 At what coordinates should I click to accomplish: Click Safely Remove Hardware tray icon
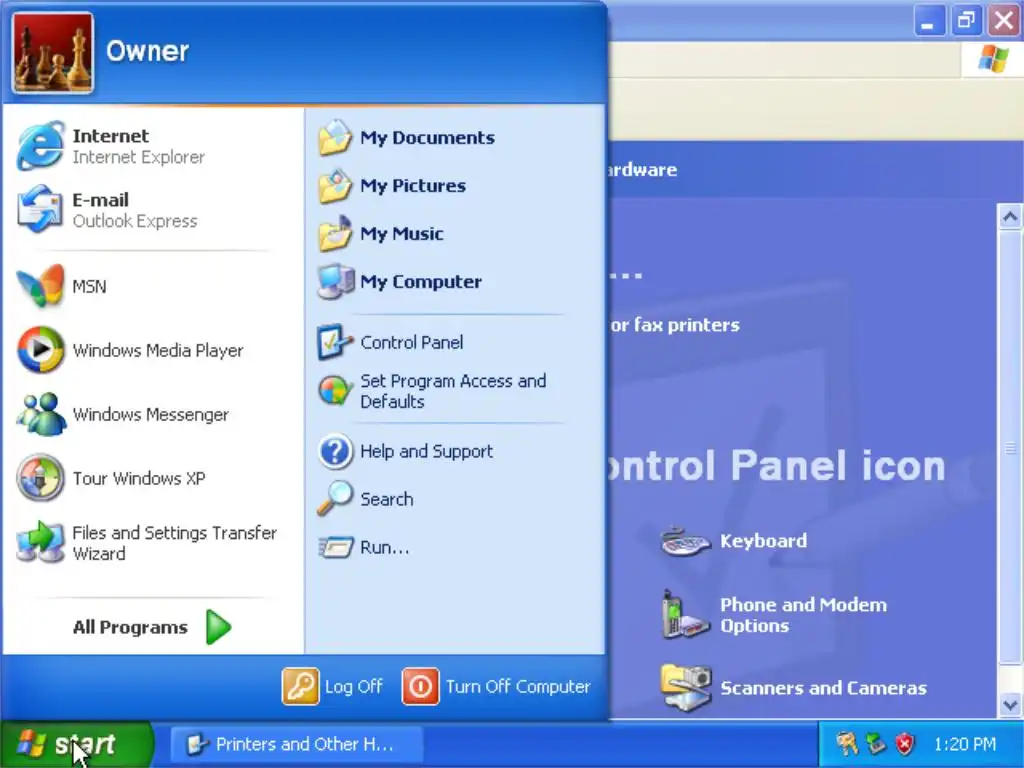(876, 743)
